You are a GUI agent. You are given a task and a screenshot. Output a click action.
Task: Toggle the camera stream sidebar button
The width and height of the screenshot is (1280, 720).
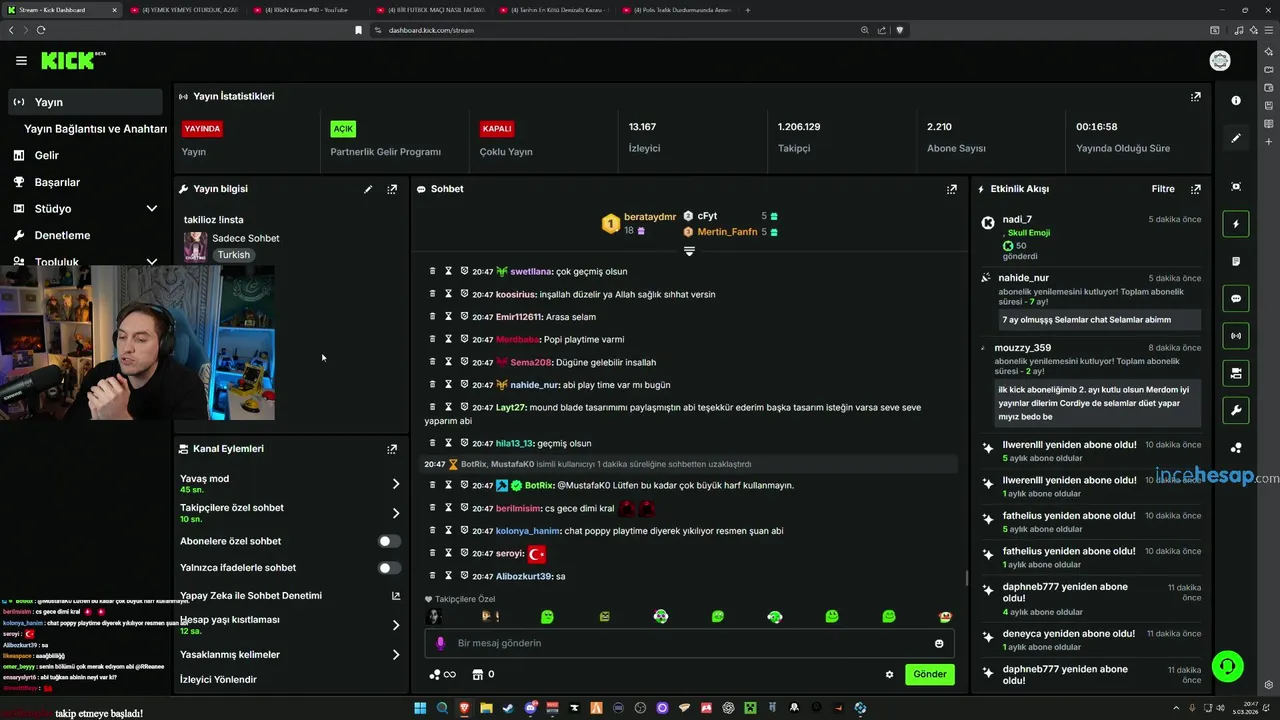pos(1236,373)
